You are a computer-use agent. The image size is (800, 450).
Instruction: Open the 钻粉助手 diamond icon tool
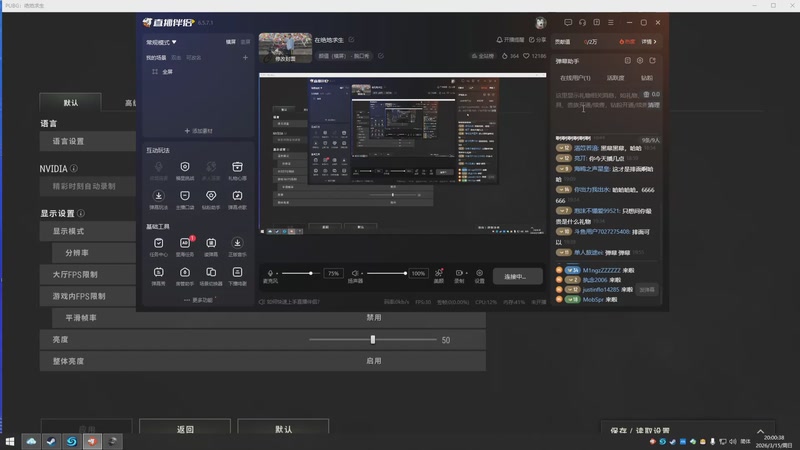[x=211, y=195]
